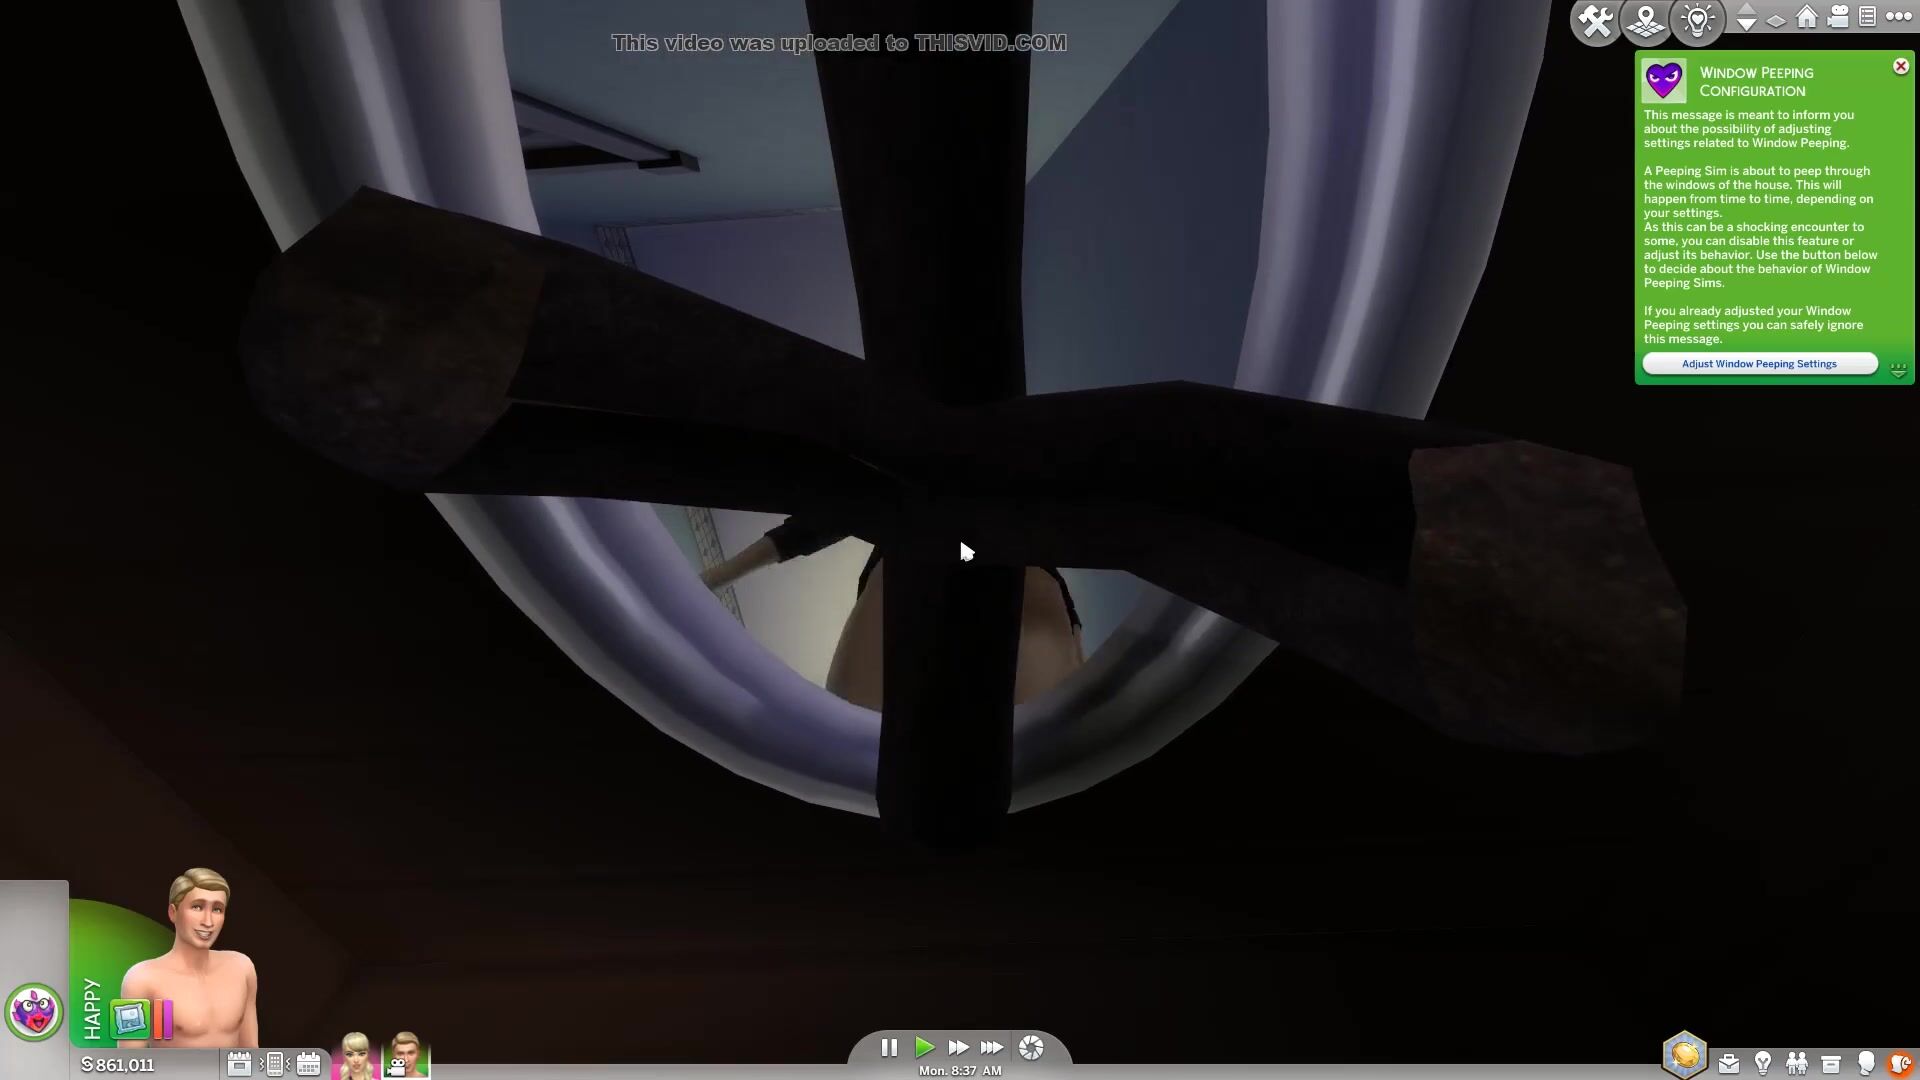Select the blonde female Sim portrait

(x=356, y=1055)
